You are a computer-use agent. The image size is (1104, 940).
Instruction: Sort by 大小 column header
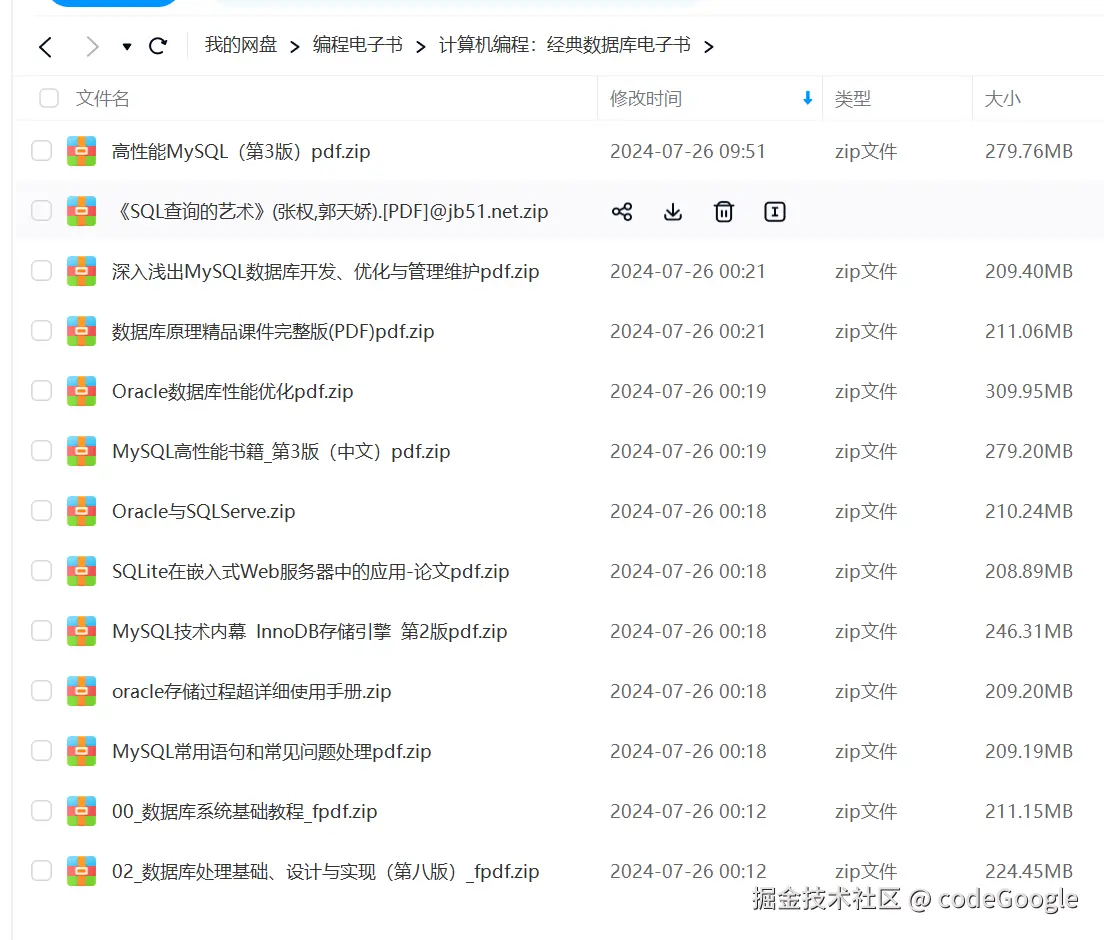tap(1002, 99)
